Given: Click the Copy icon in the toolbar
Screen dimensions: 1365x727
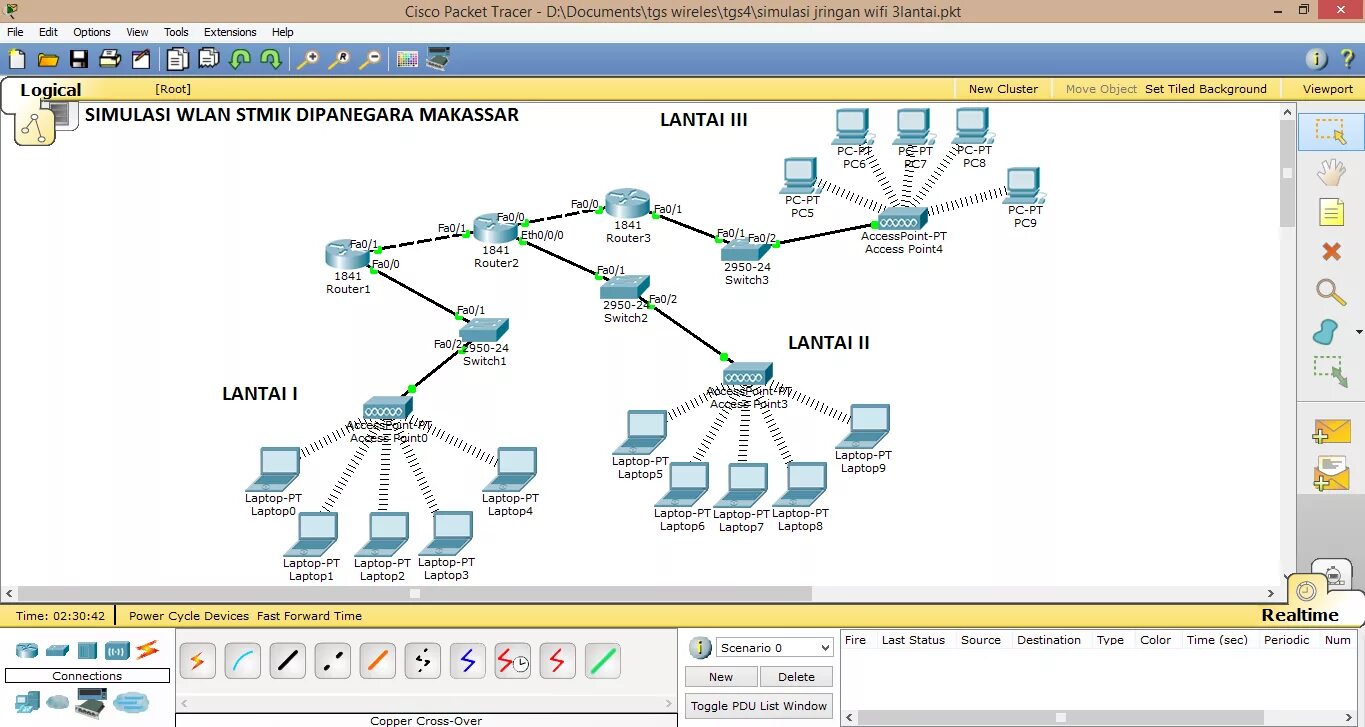Looking at the screenshot, I should click(x=177, y=59).
